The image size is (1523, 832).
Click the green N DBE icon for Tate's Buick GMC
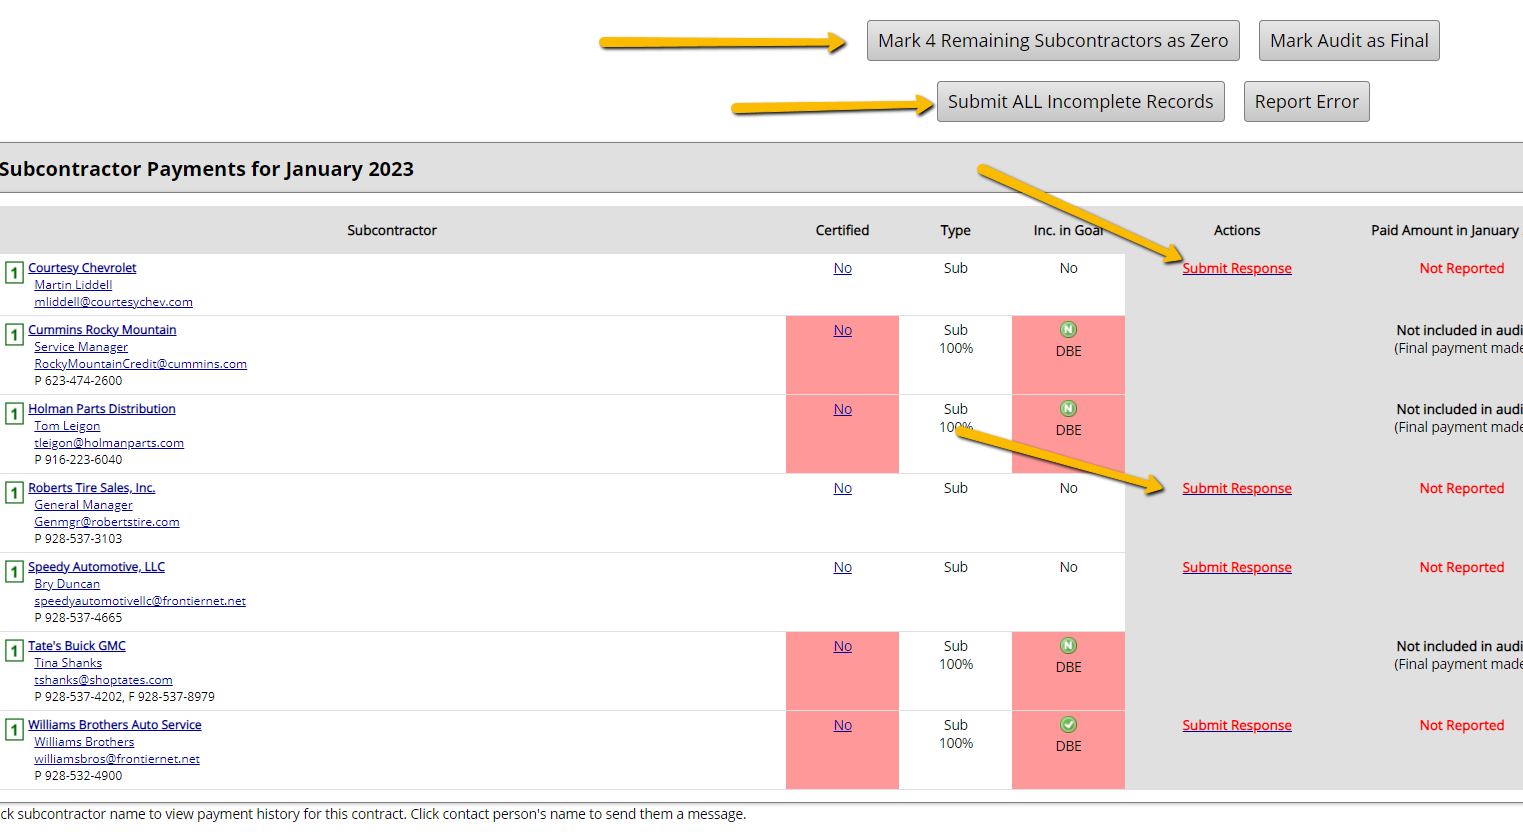1068,646
